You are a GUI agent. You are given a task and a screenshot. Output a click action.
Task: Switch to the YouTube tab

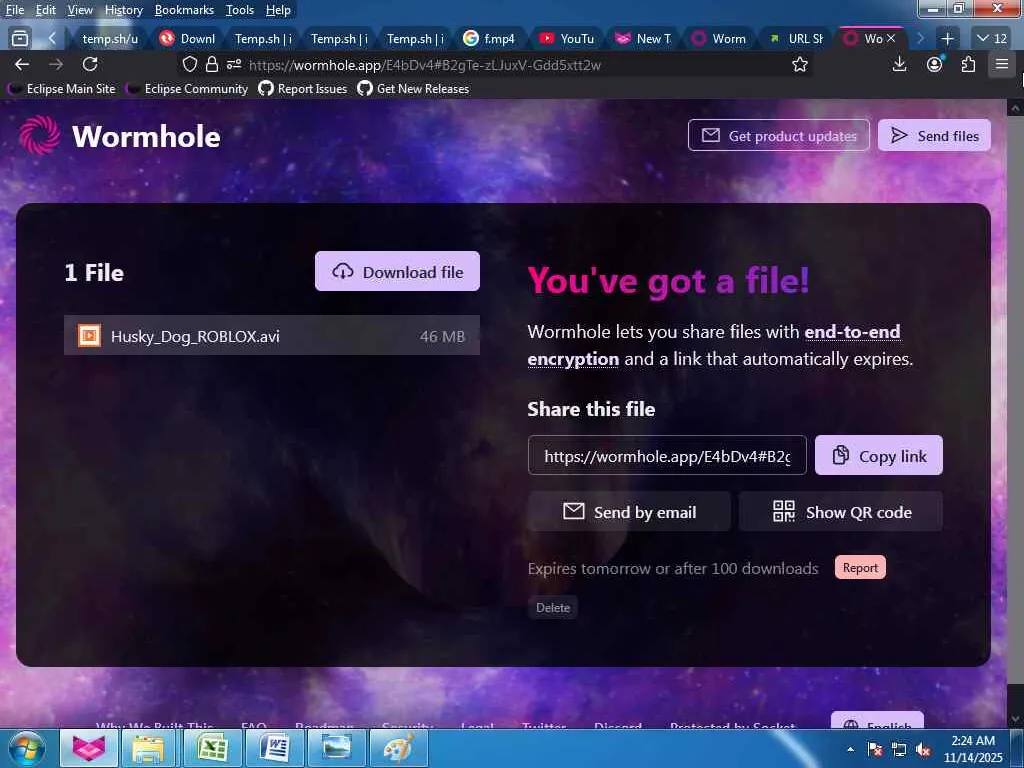point(567,39)
